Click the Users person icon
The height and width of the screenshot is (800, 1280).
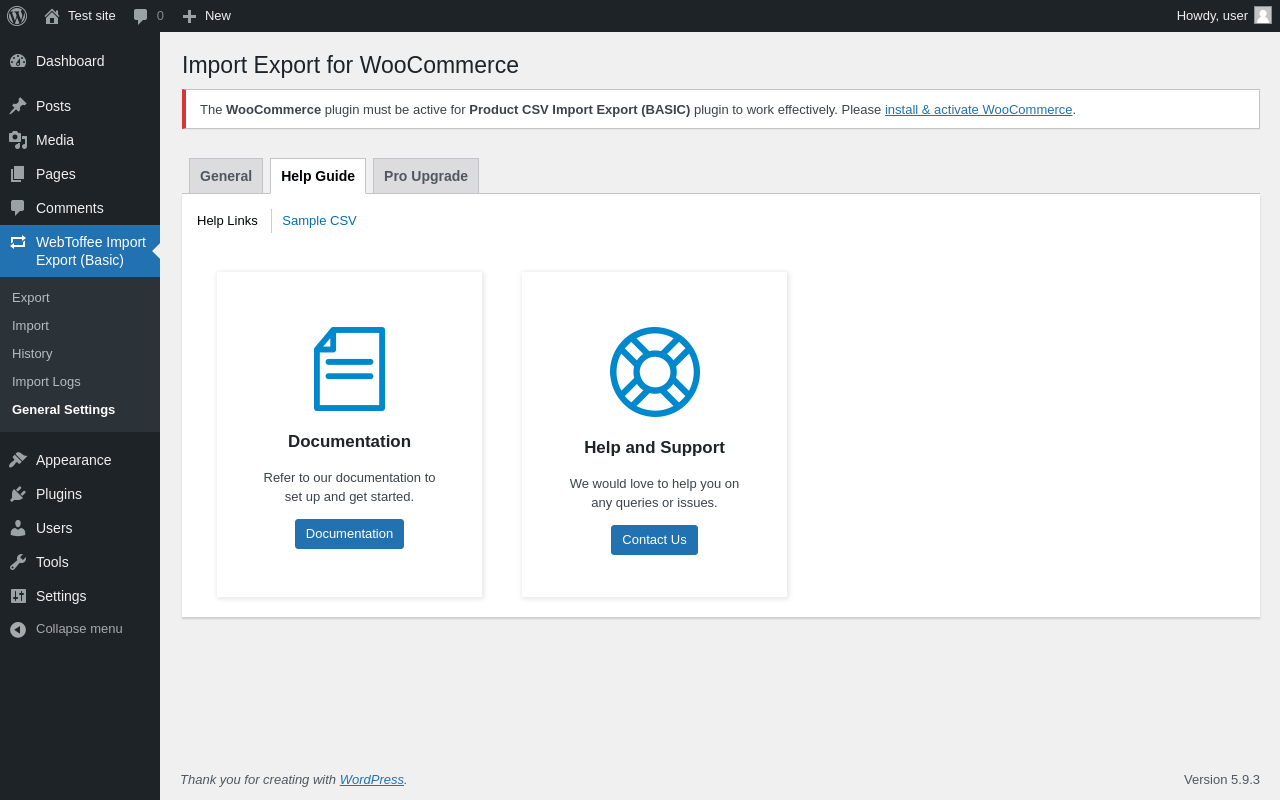(18, 528)
